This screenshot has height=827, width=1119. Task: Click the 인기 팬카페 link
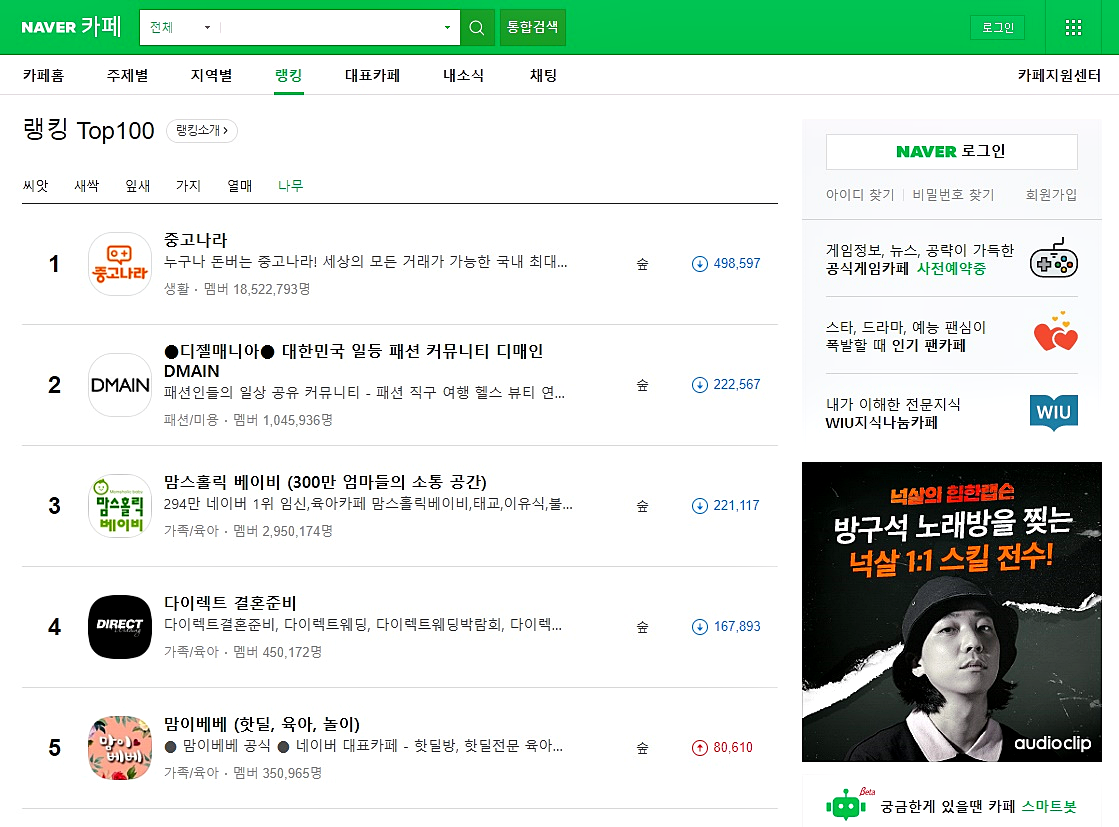coord(928,345)
